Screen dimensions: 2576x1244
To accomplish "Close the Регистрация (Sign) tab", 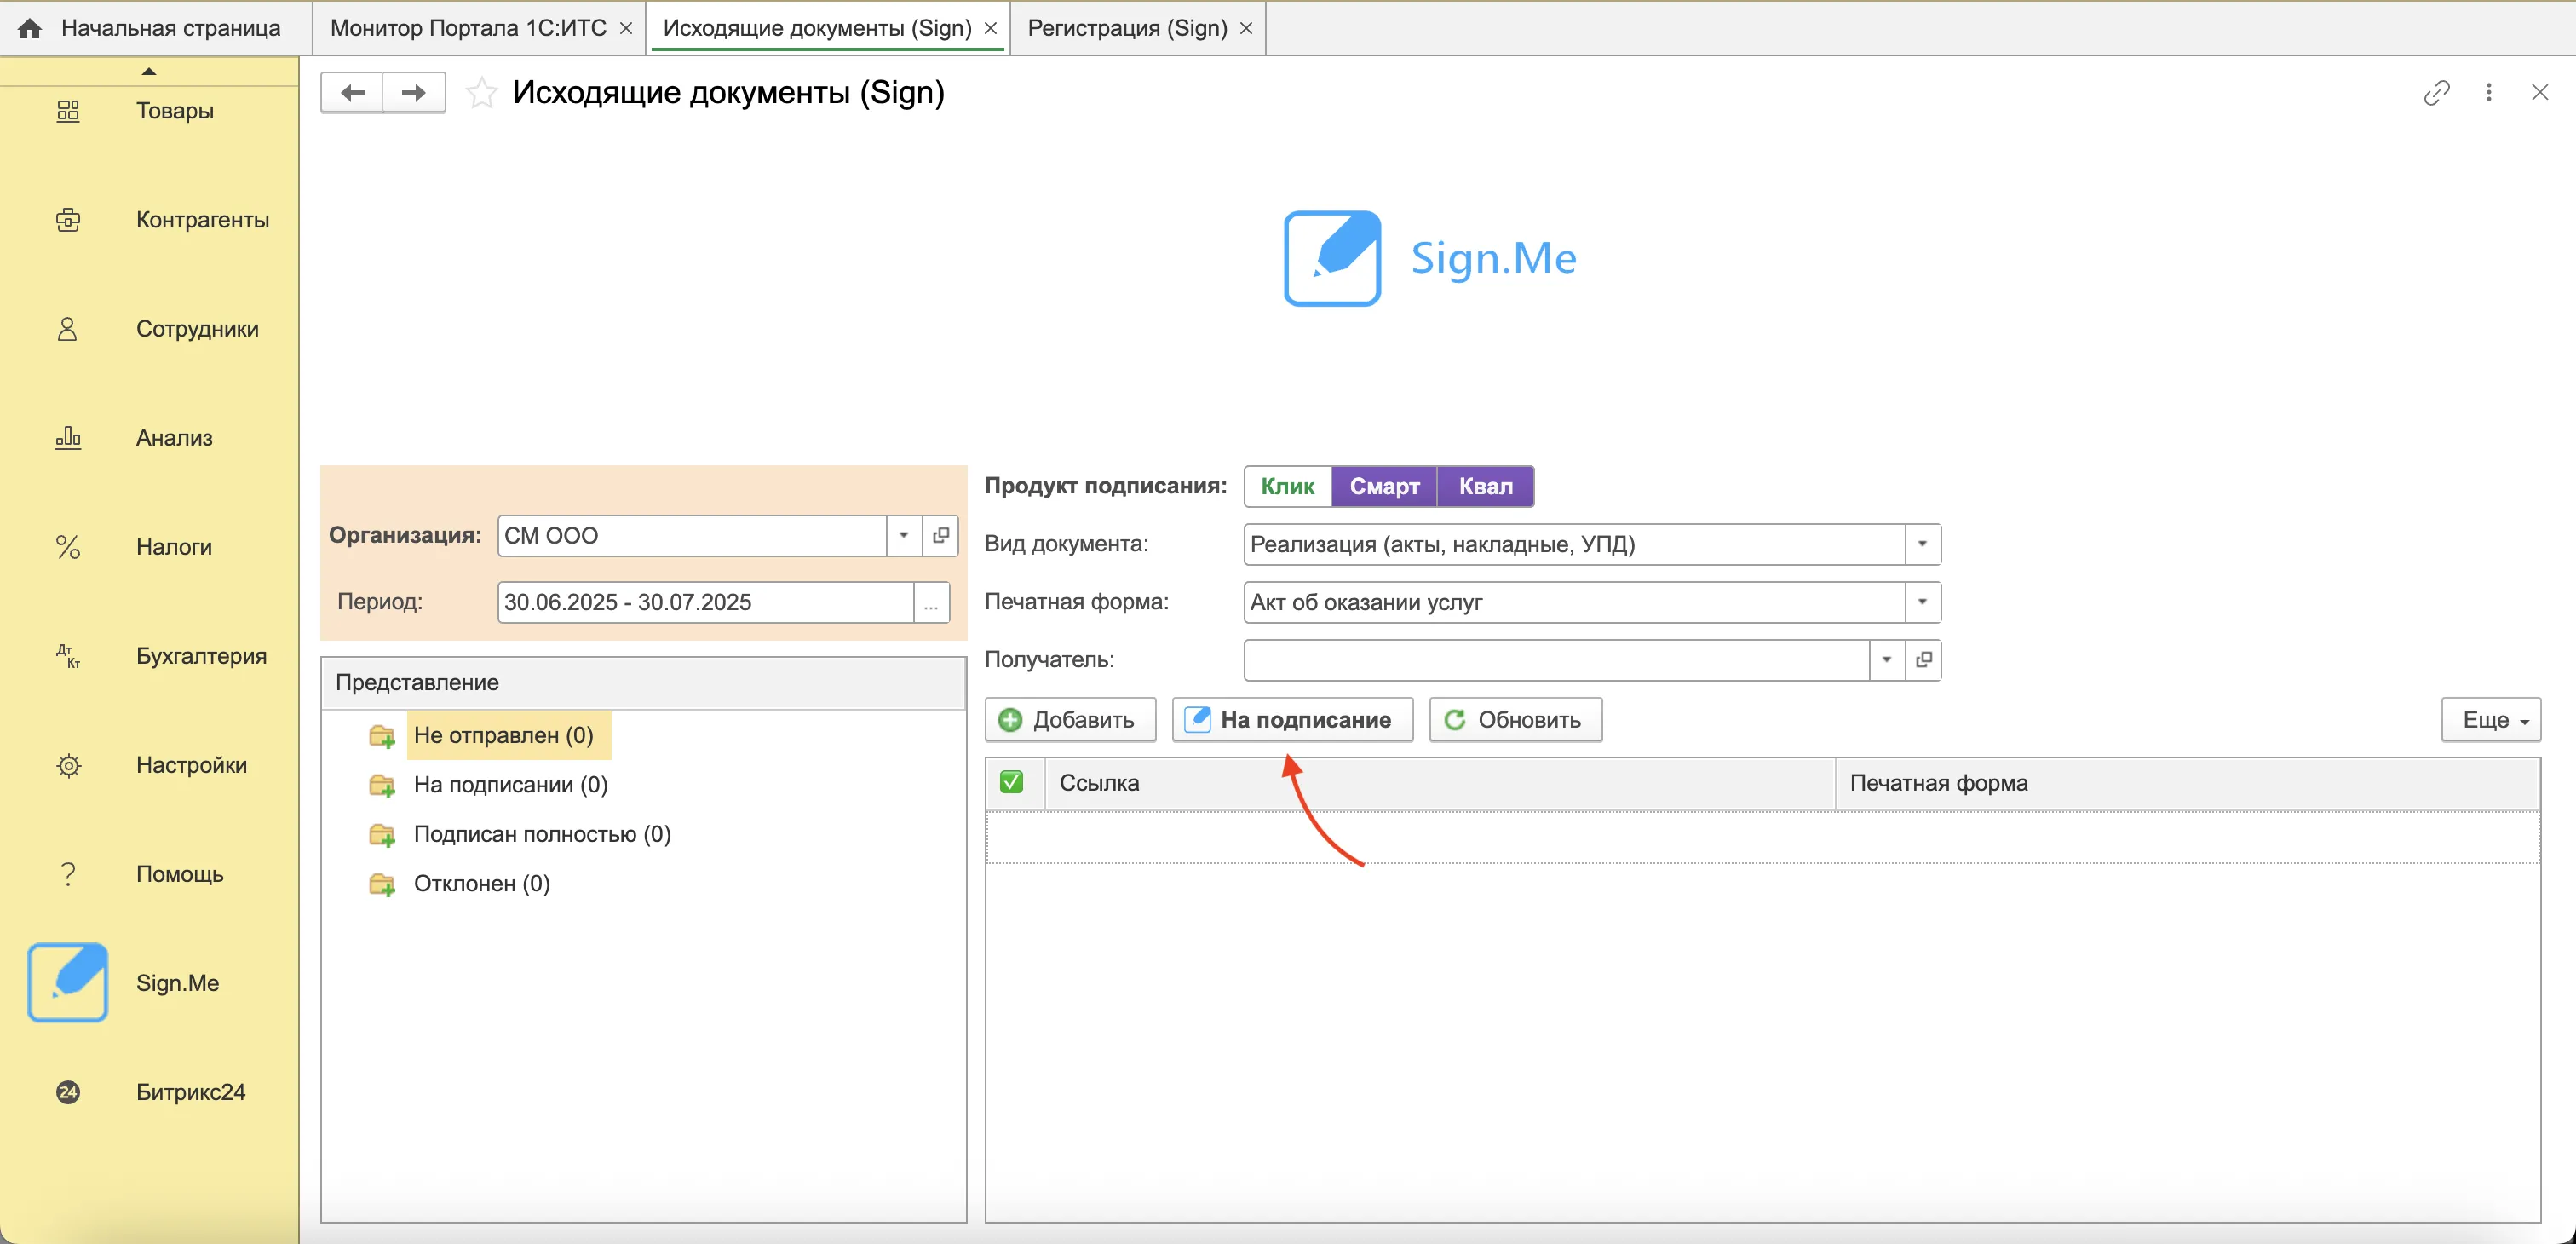I will pyautogui.click(x=1246, y=28).
